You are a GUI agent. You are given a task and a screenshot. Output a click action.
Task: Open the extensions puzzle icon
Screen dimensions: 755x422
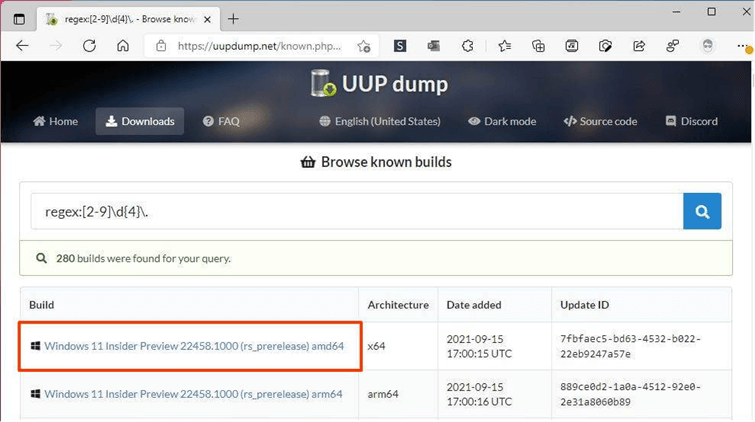[x=467, y=46]
